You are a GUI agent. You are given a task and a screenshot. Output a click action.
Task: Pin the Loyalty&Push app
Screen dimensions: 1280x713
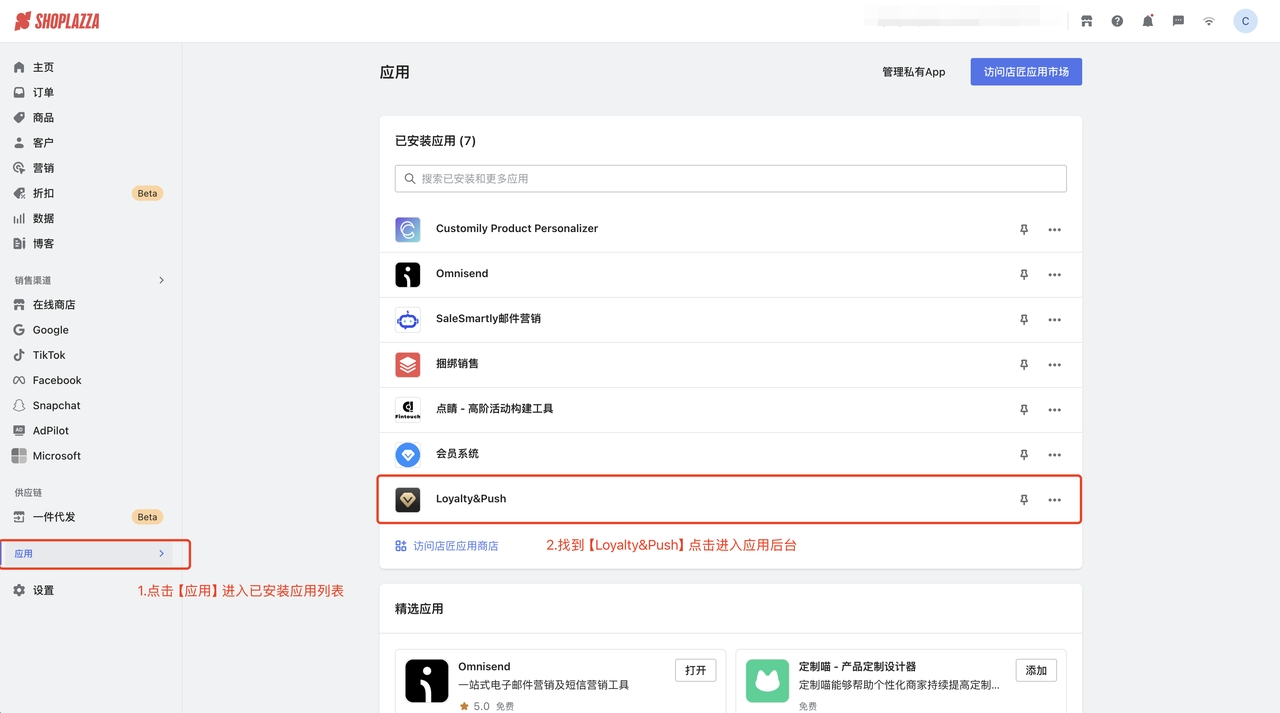[x=1024, y=500]
